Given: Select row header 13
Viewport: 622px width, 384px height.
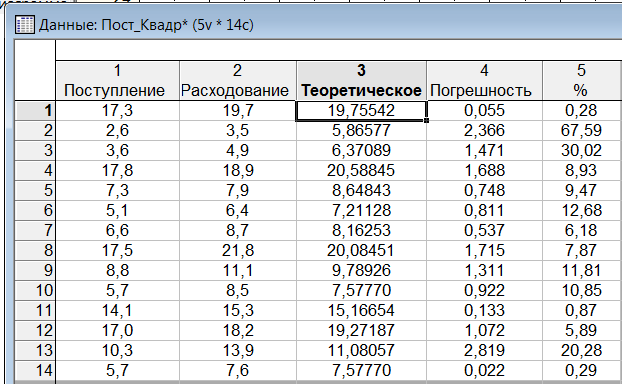Looking at the screenshot, I should pyautogui.click(x=35, y=351).
